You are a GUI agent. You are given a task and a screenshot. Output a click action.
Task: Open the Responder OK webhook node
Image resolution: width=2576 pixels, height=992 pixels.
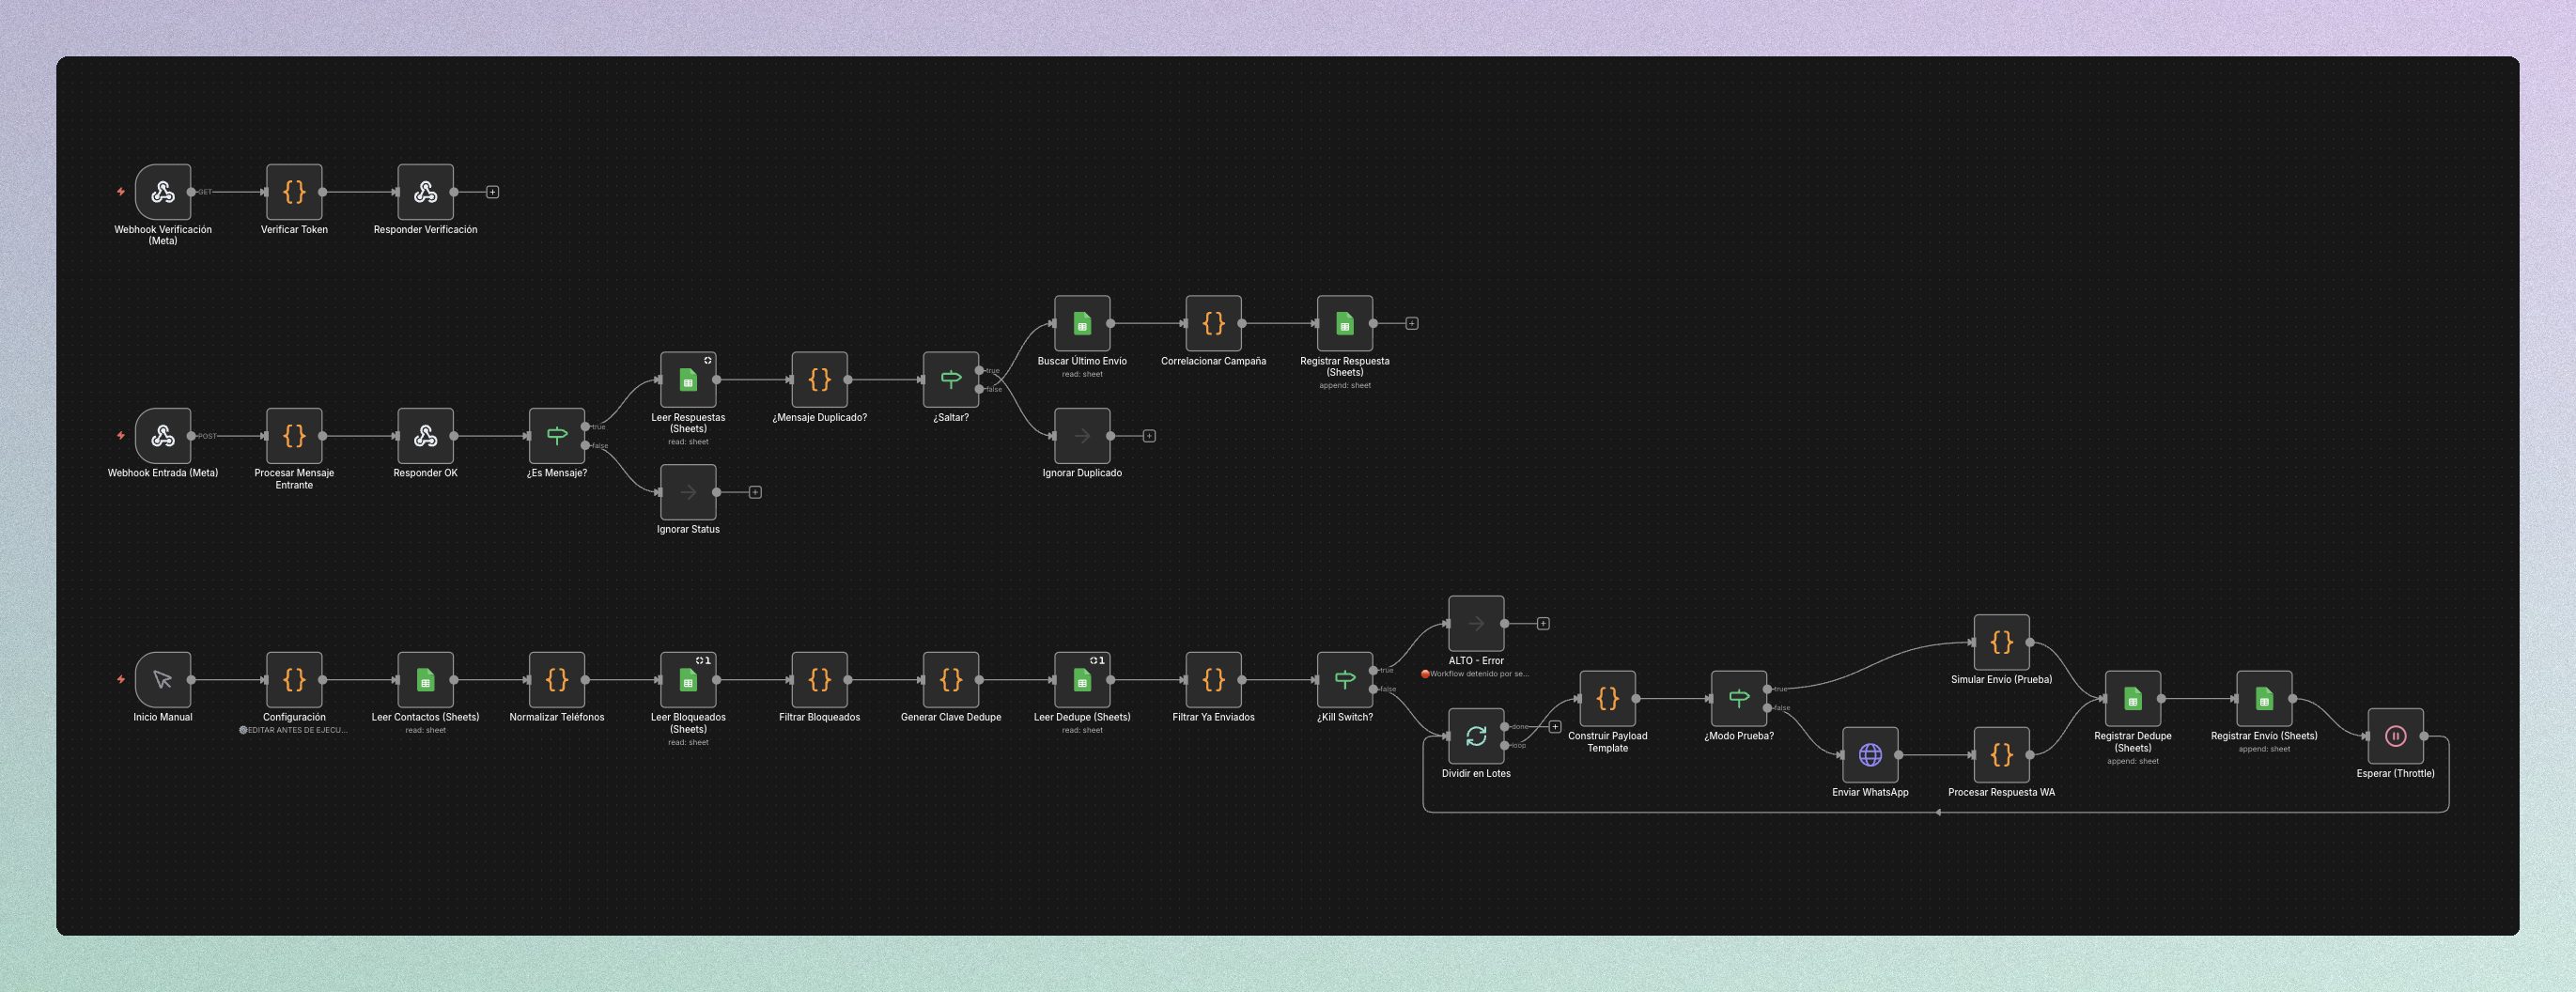(425, 436)
